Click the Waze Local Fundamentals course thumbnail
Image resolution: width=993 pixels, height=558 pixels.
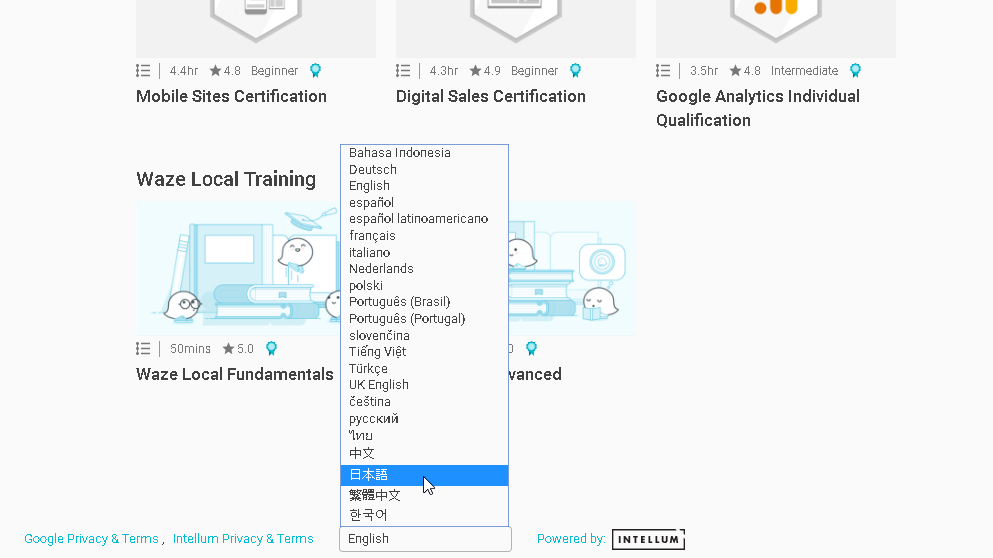tap(237, 267)
